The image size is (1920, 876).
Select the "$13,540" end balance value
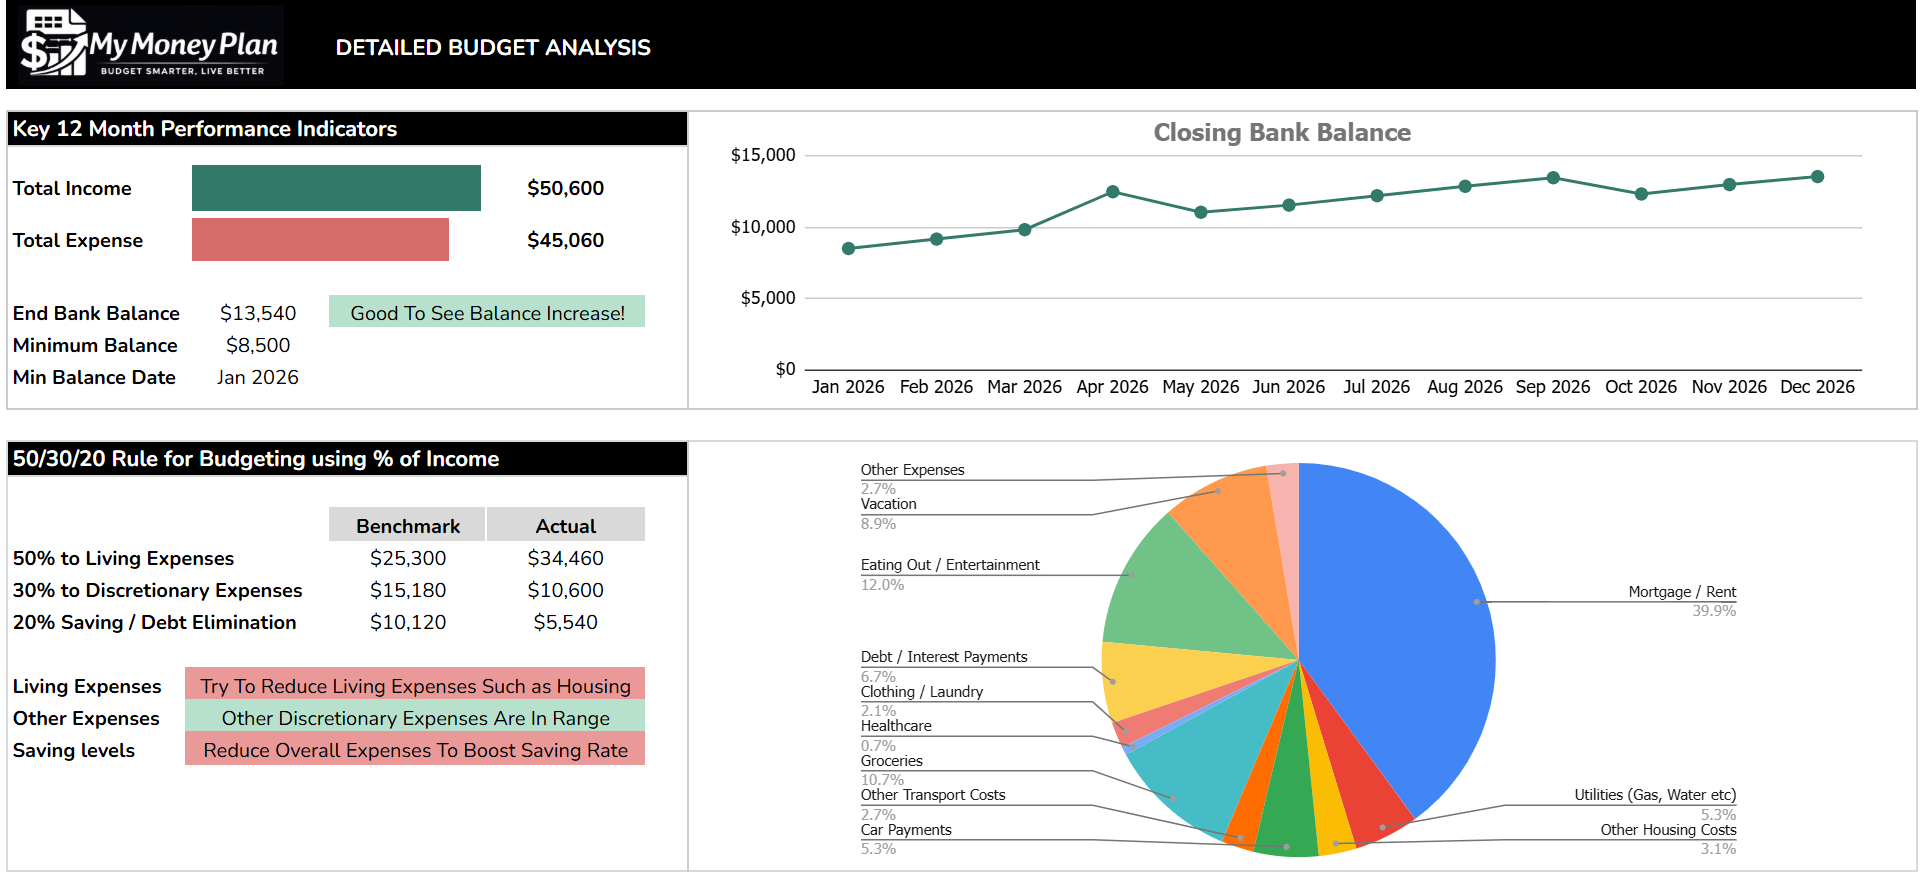258,313
